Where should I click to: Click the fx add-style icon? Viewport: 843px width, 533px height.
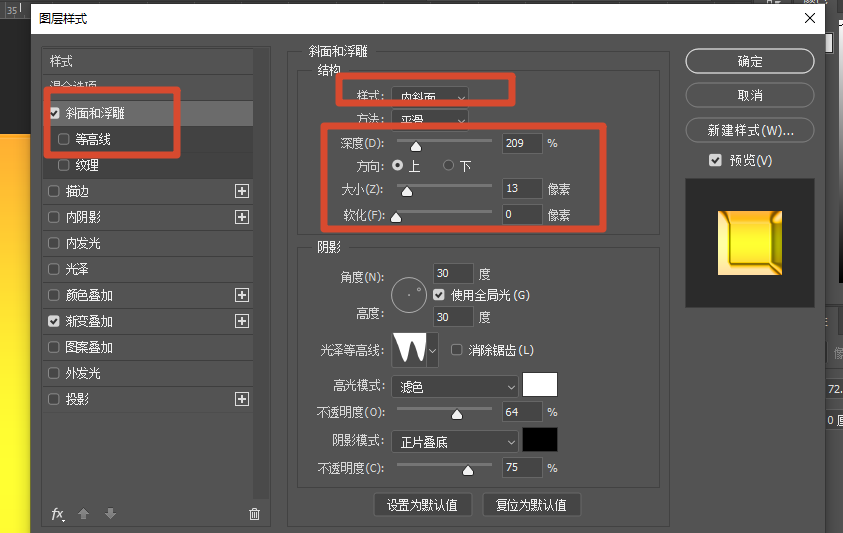(x=58, y=514)
